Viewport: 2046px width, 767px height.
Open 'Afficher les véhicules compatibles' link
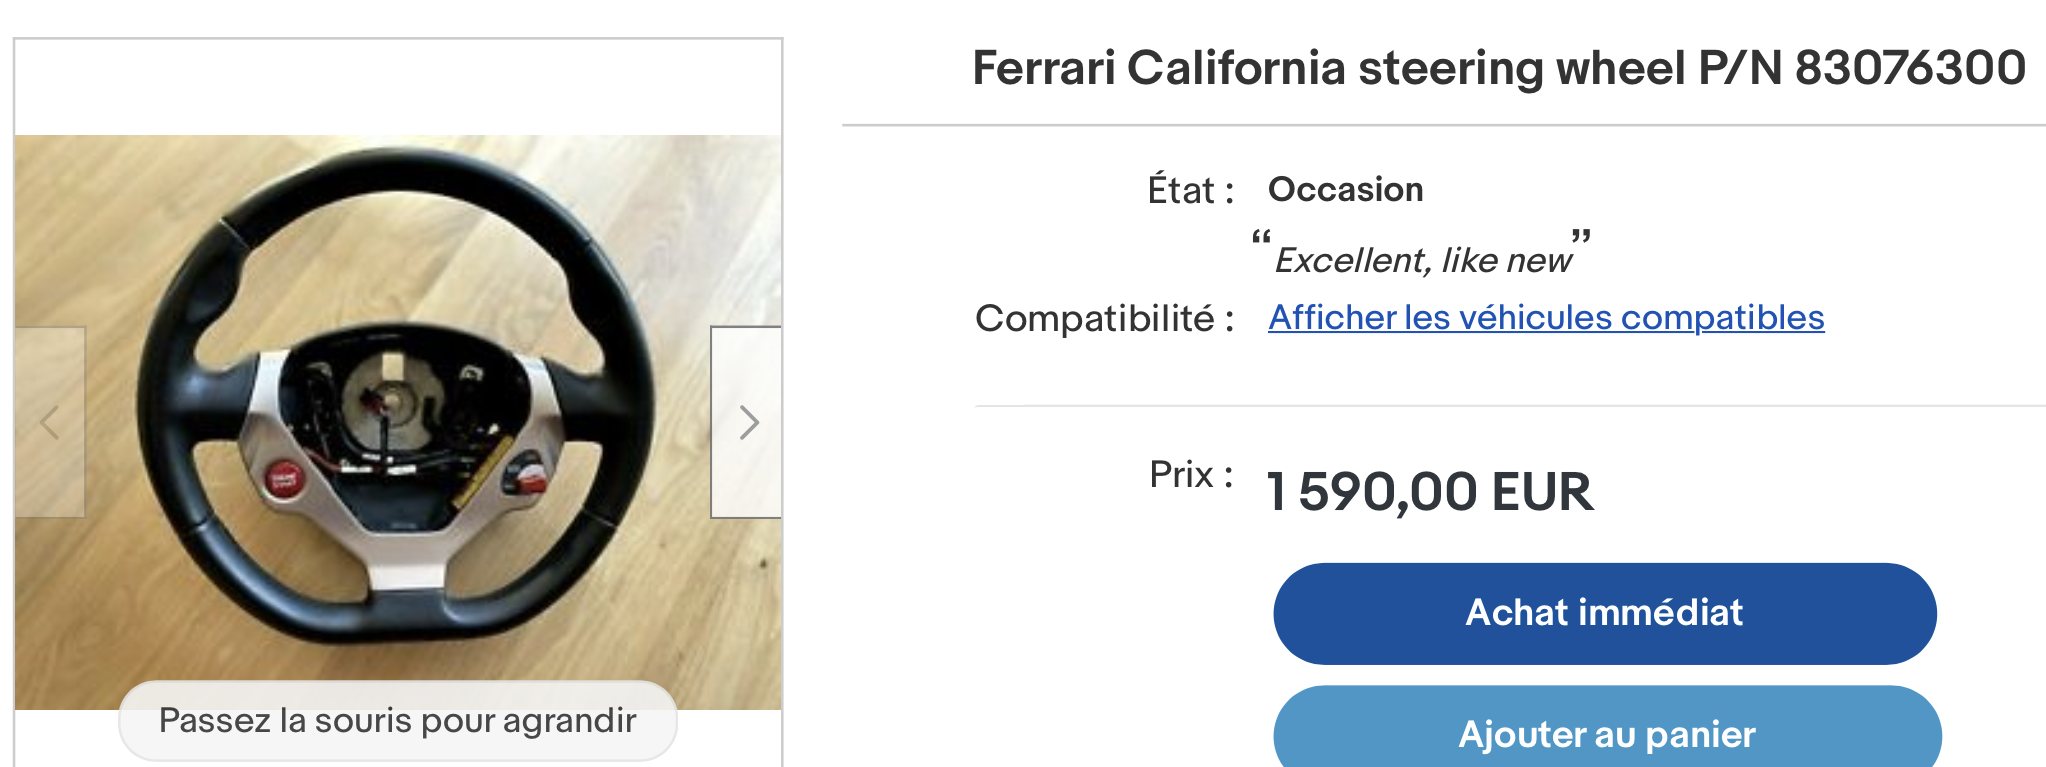pyautogui.click(x=1546, y=318)
